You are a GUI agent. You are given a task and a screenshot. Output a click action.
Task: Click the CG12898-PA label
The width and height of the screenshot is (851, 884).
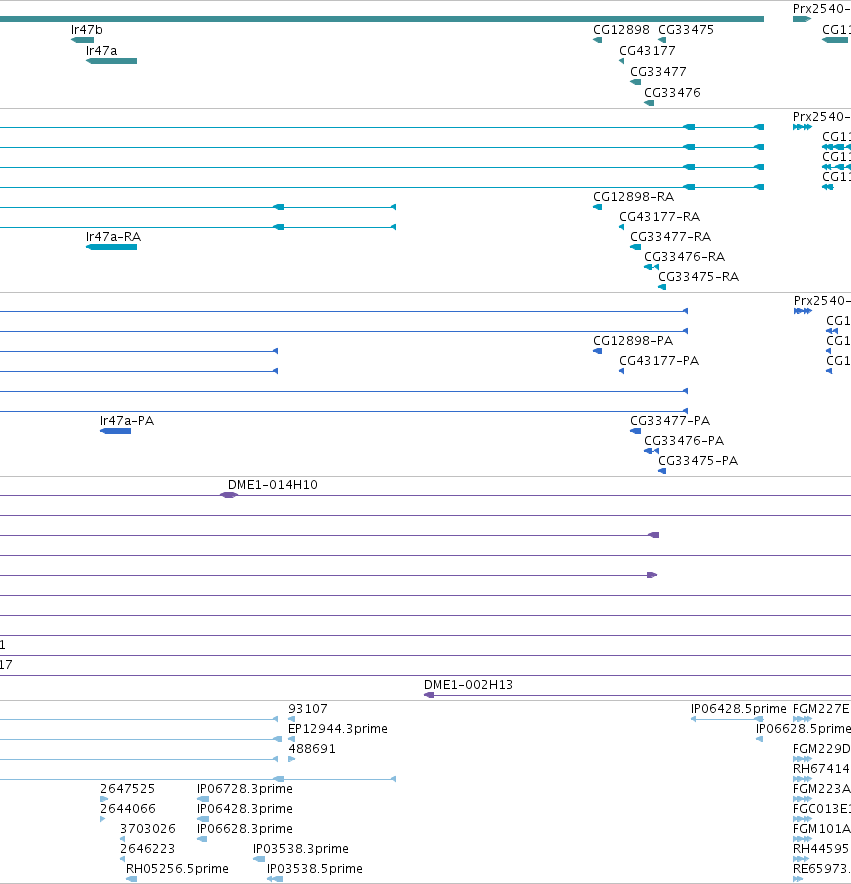click(633, 341)
